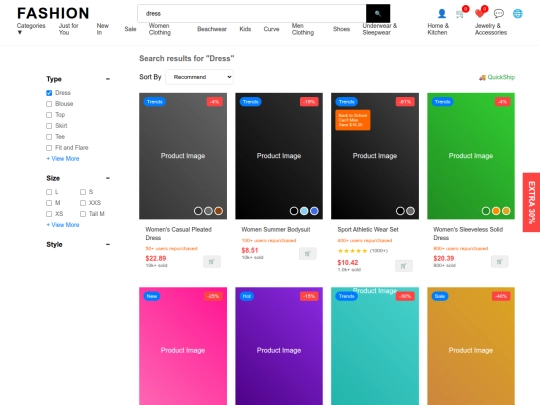Check the Skirt type filter
The width and height of the screenshot is (540, 405).
(49, 126)
